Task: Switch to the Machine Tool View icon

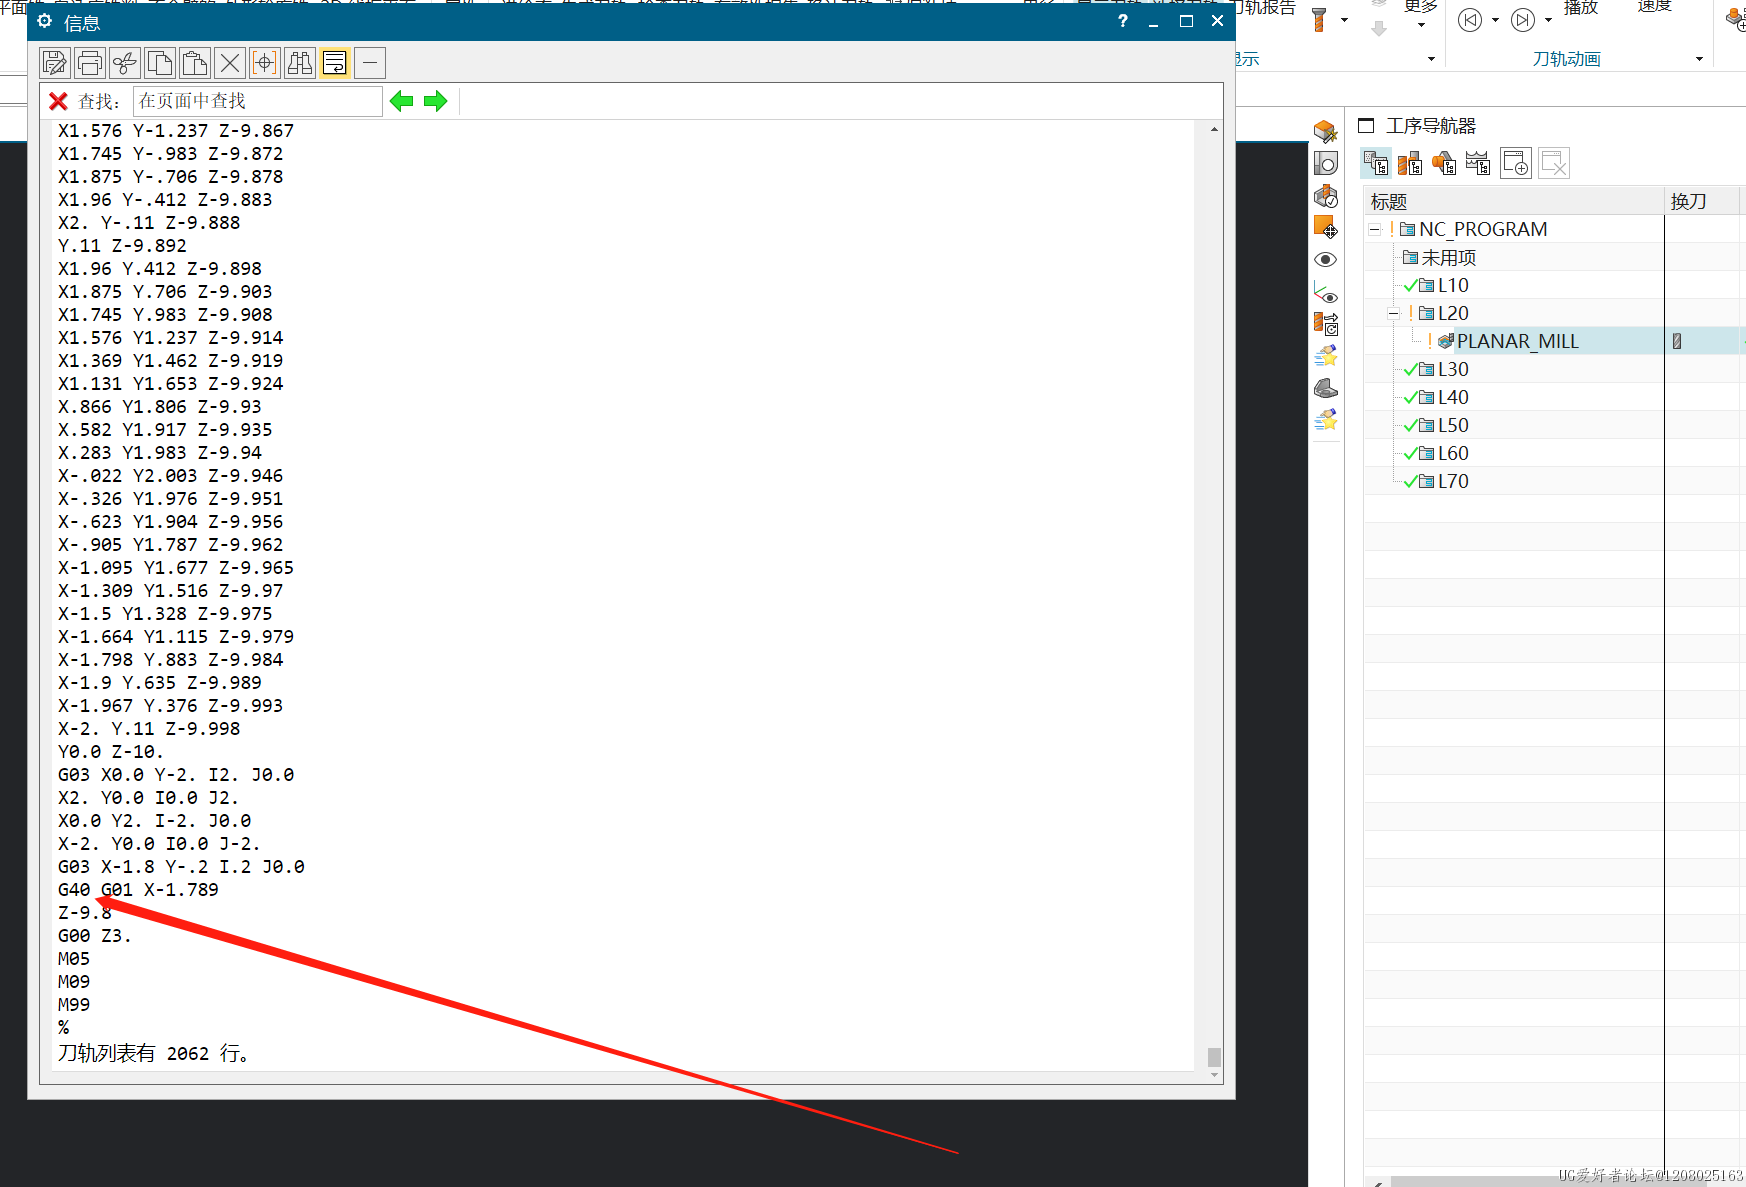Action: click(x=1410, y=163)
